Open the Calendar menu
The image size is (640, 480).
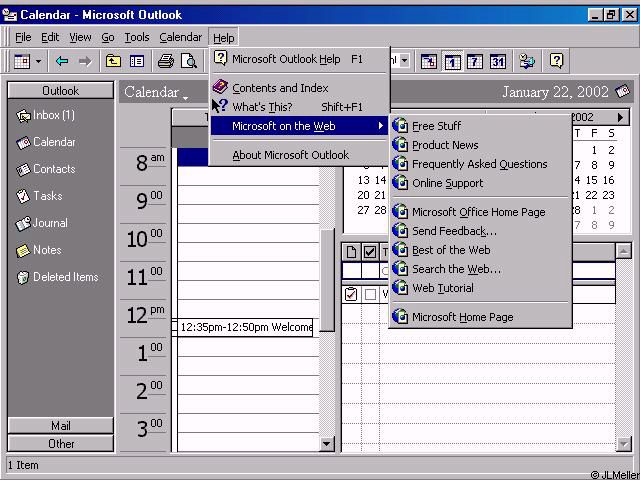(x=180, y=38)
